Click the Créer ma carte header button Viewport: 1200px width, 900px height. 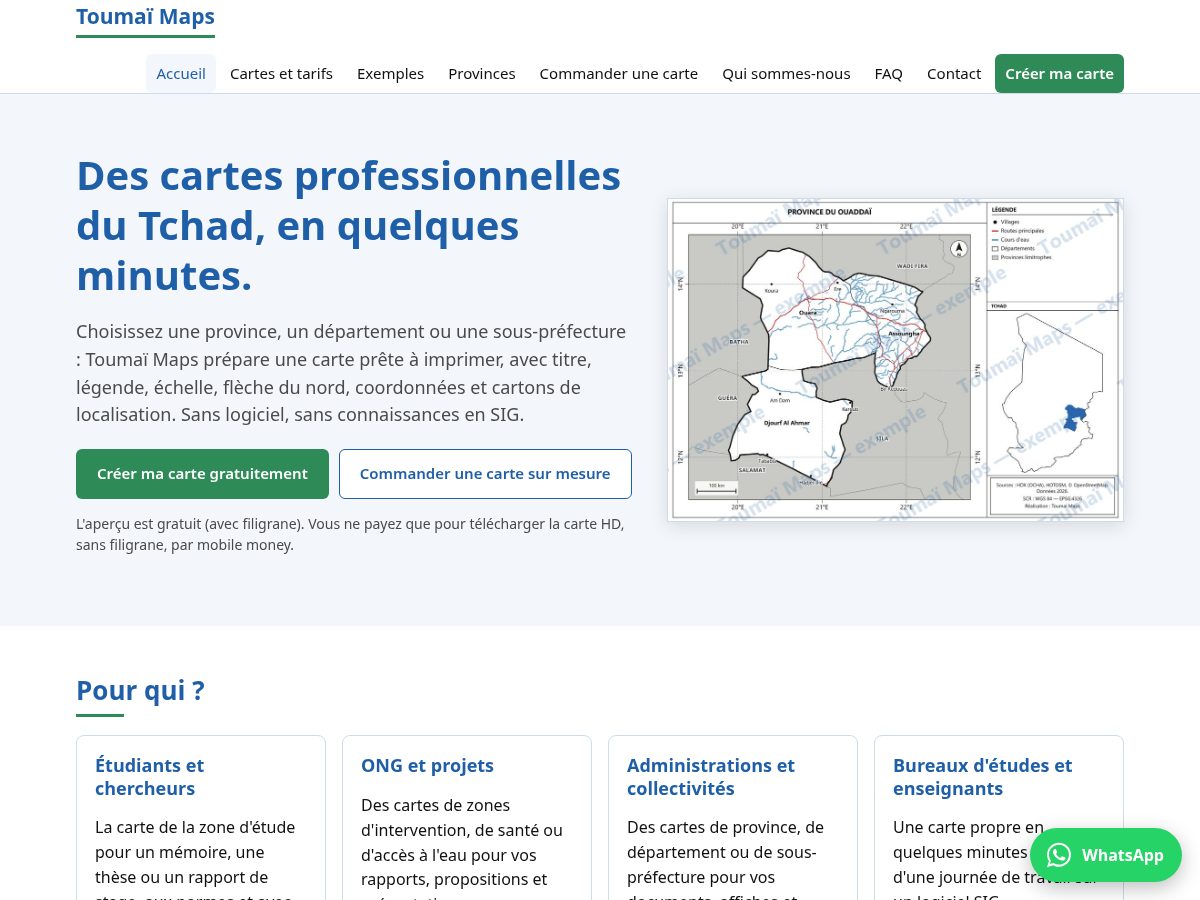(1059, 73)
